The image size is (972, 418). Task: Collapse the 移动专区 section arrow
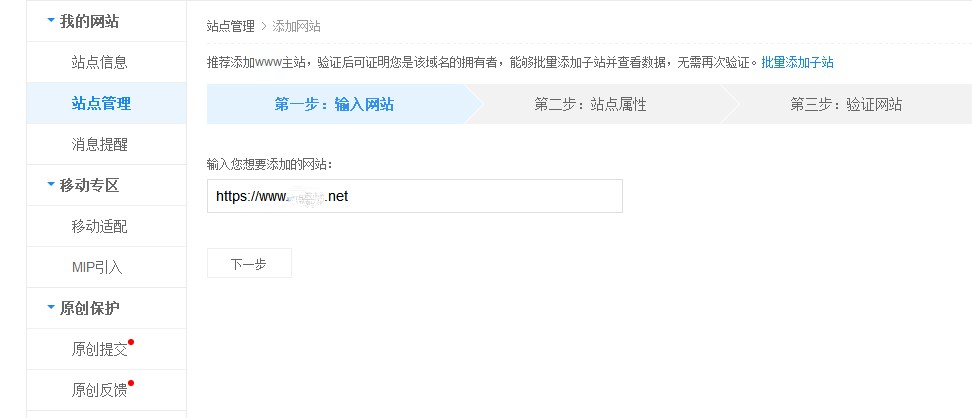click(51, 185)
